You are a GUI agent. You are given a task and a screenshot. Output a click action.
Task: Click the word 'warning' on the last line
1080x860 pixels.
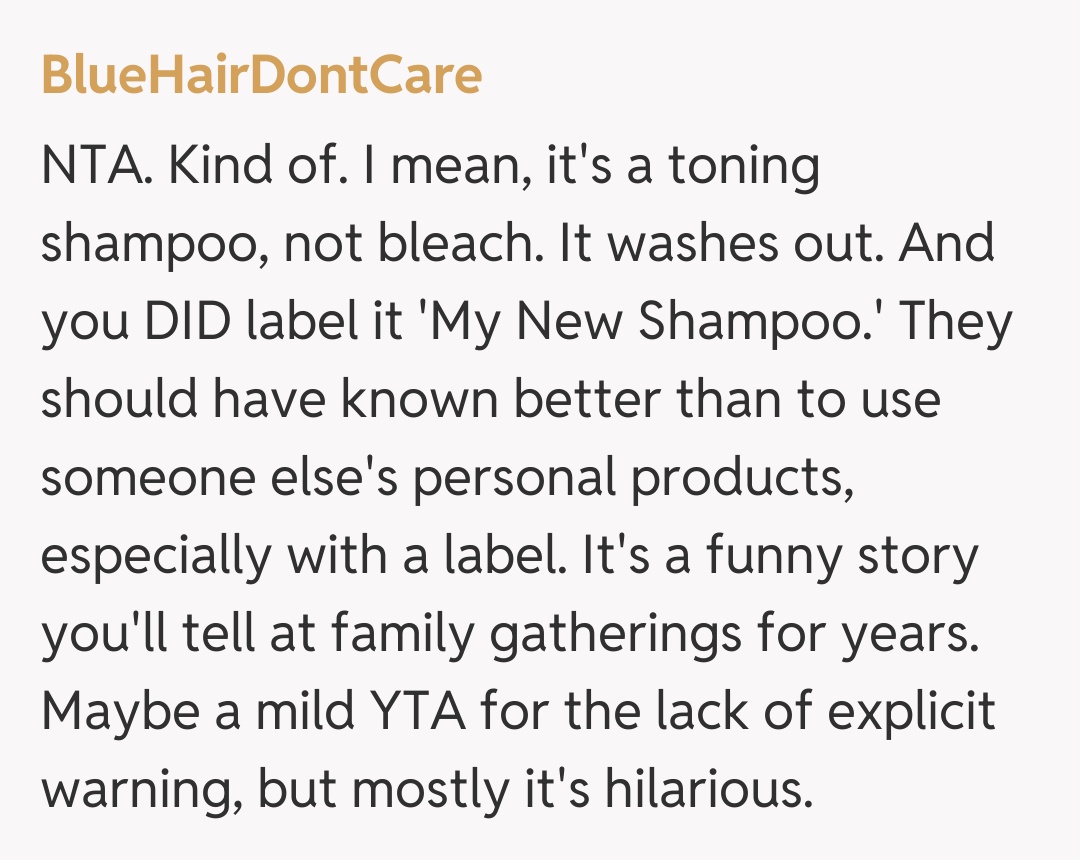tap(139, 791)
